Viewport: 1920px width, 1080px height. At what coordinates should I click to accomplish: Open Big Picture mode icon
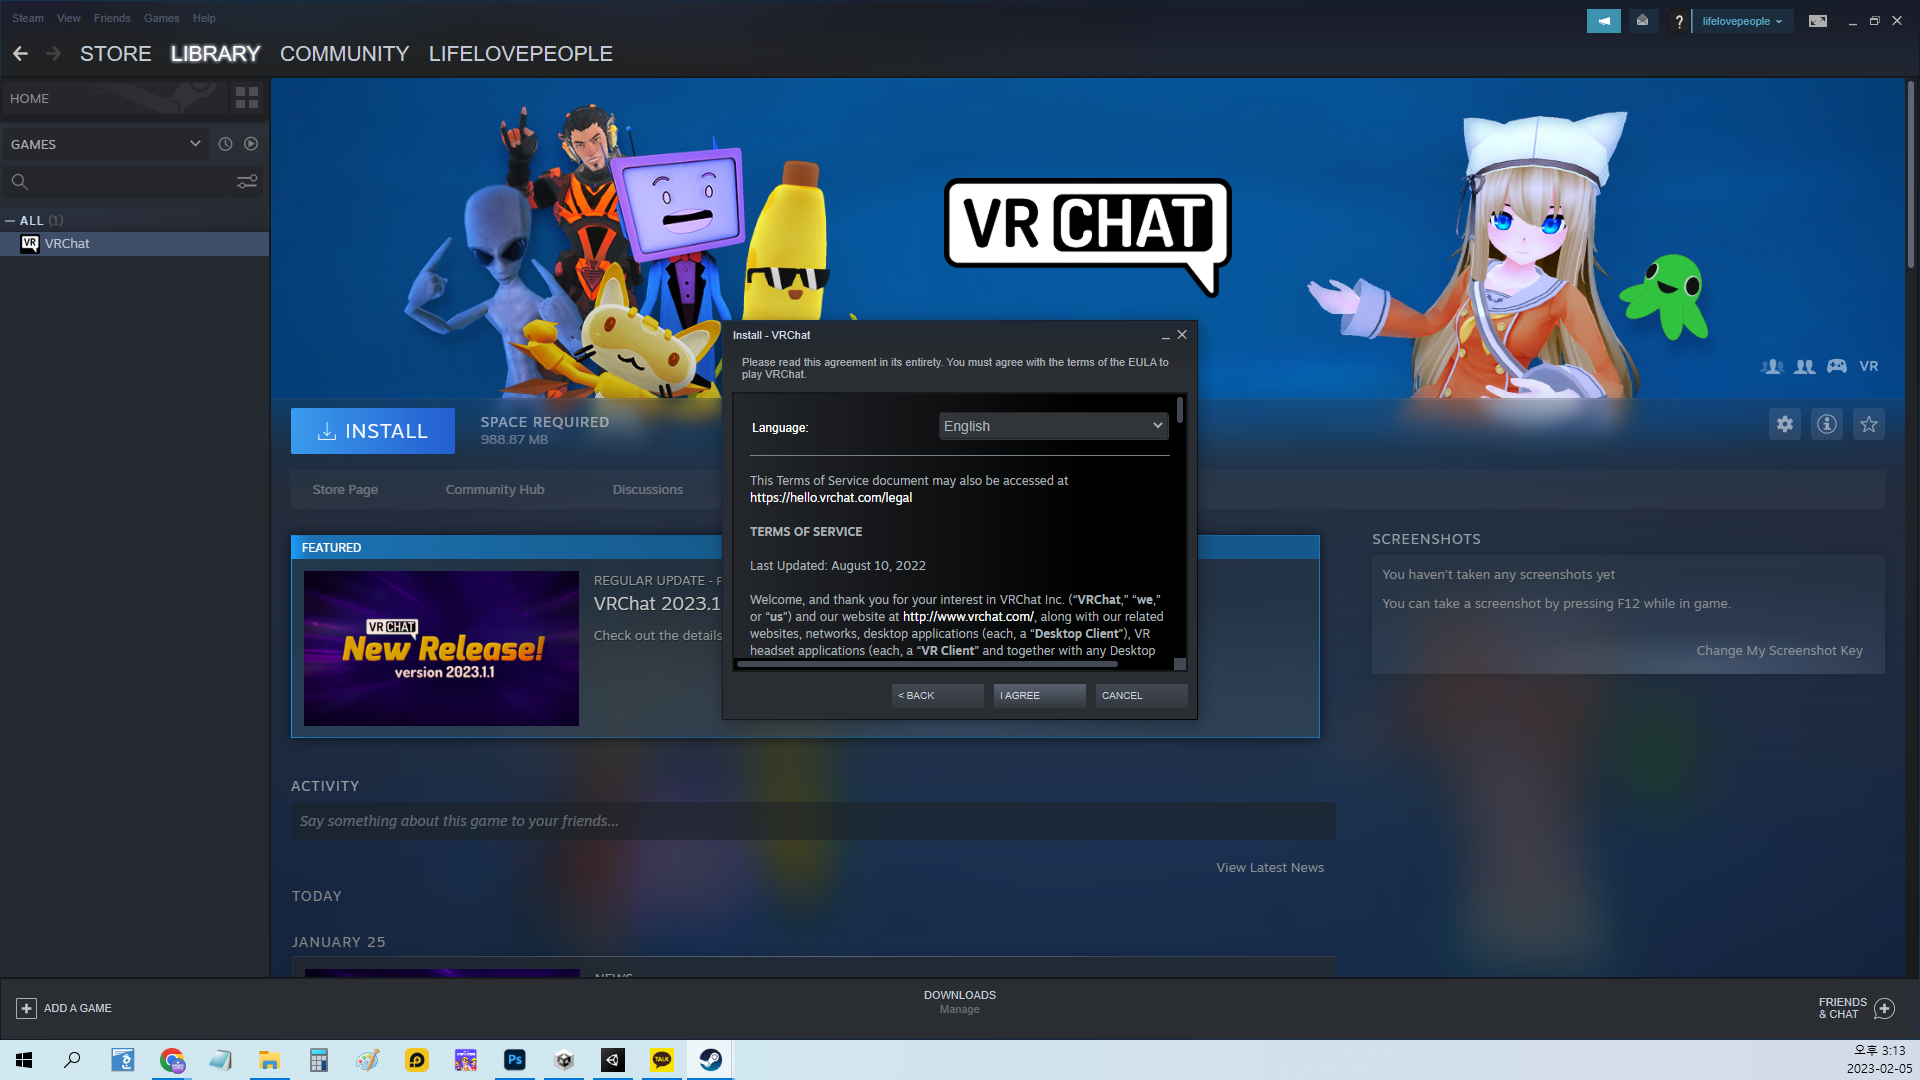point(1817,21)
